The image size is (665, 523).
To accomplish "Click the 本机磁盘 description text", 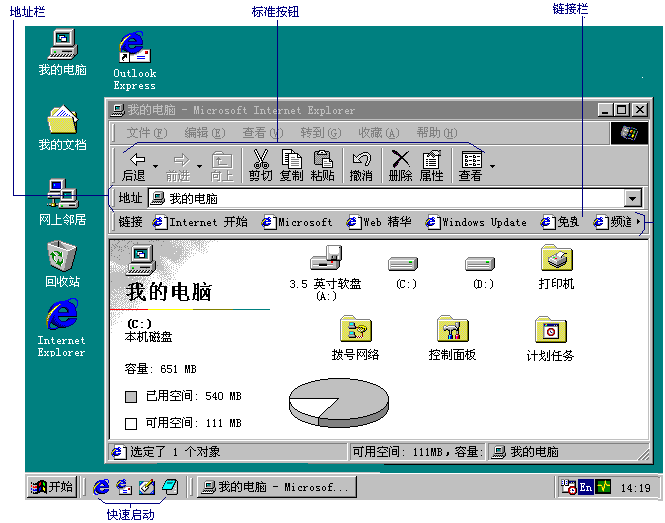I will pos(148,337).
